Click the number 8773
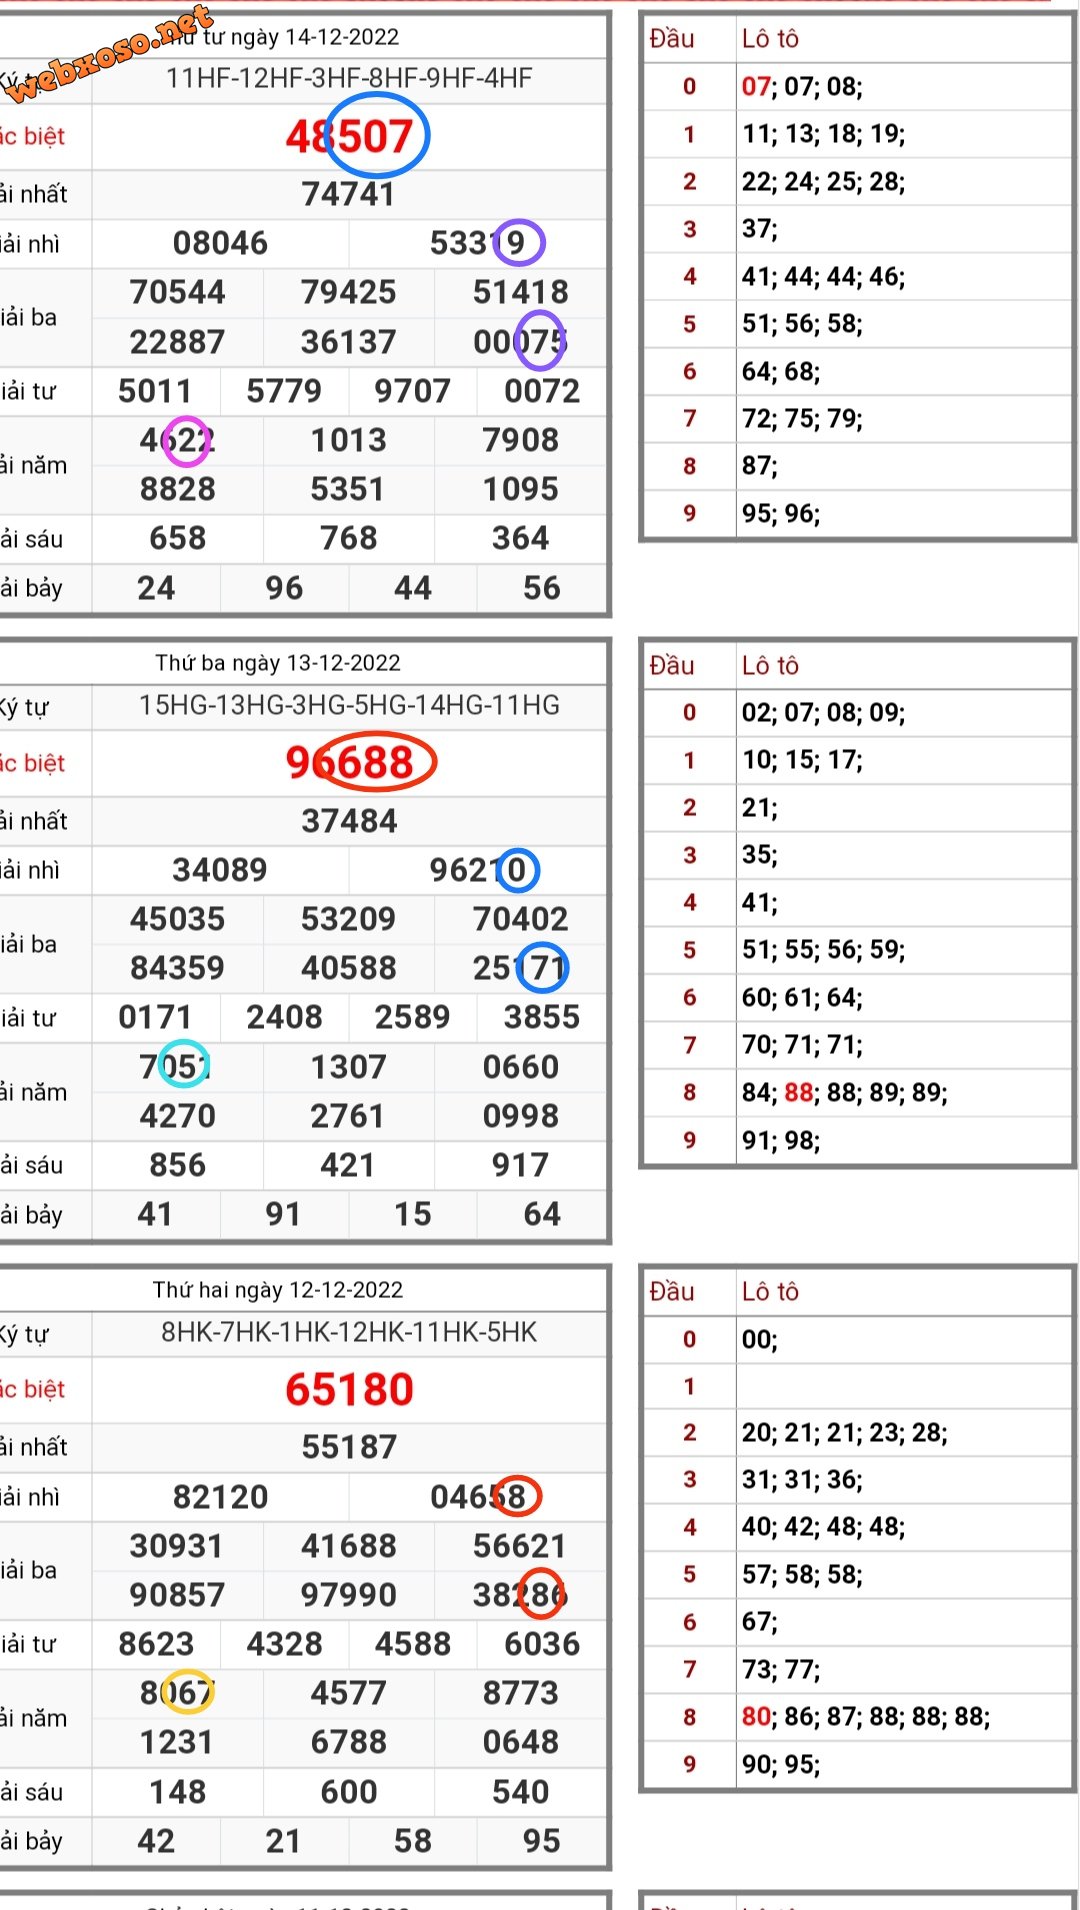 tap(521, 1693)
